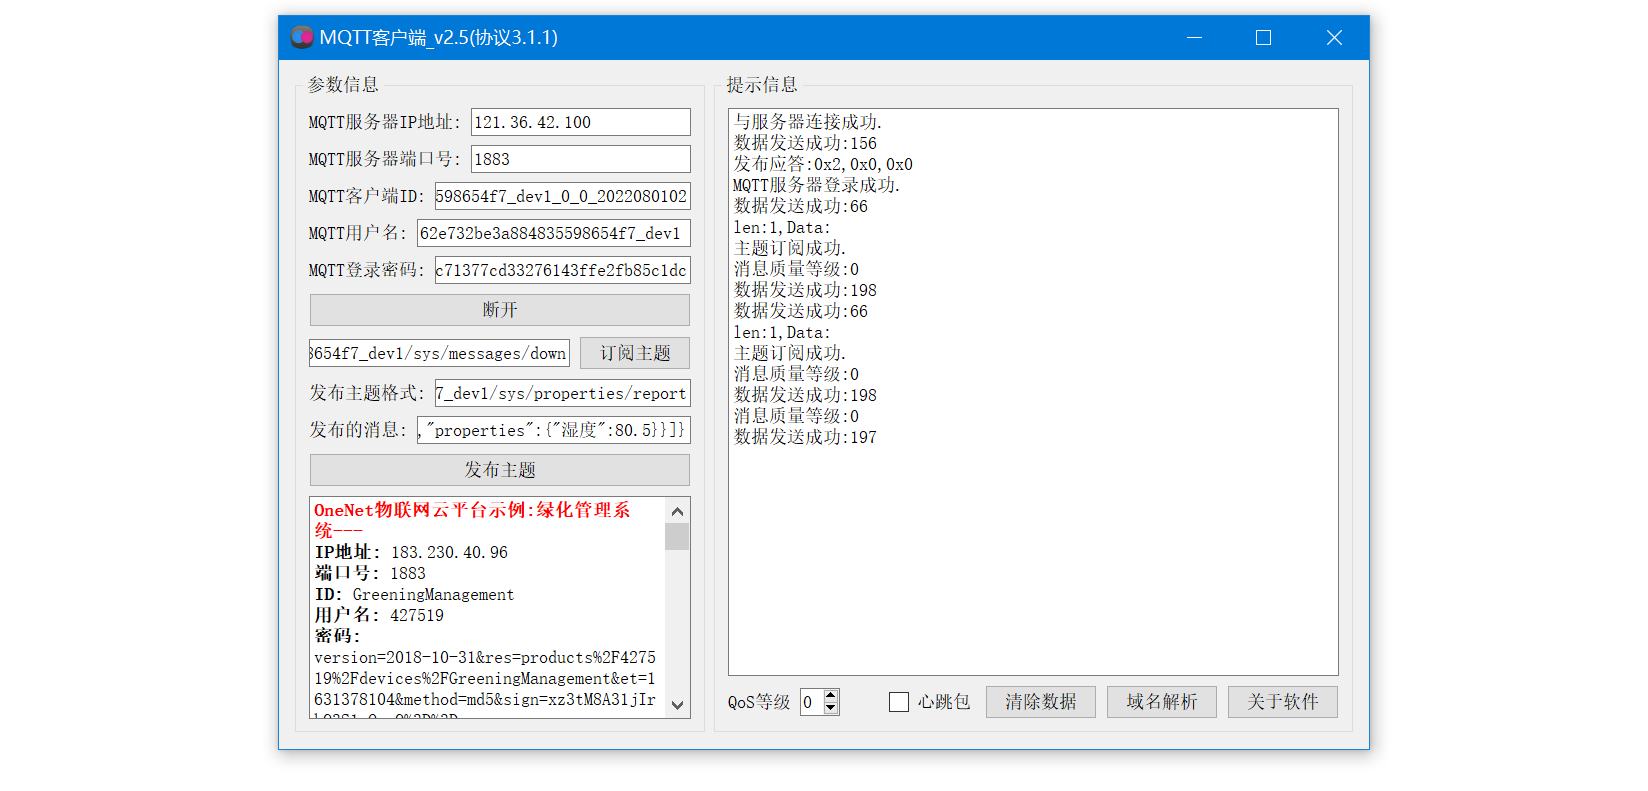The height and width of the screenshot is (791, 1648).
Task: Click the 心跳包 label text
Action: (944, 702)
